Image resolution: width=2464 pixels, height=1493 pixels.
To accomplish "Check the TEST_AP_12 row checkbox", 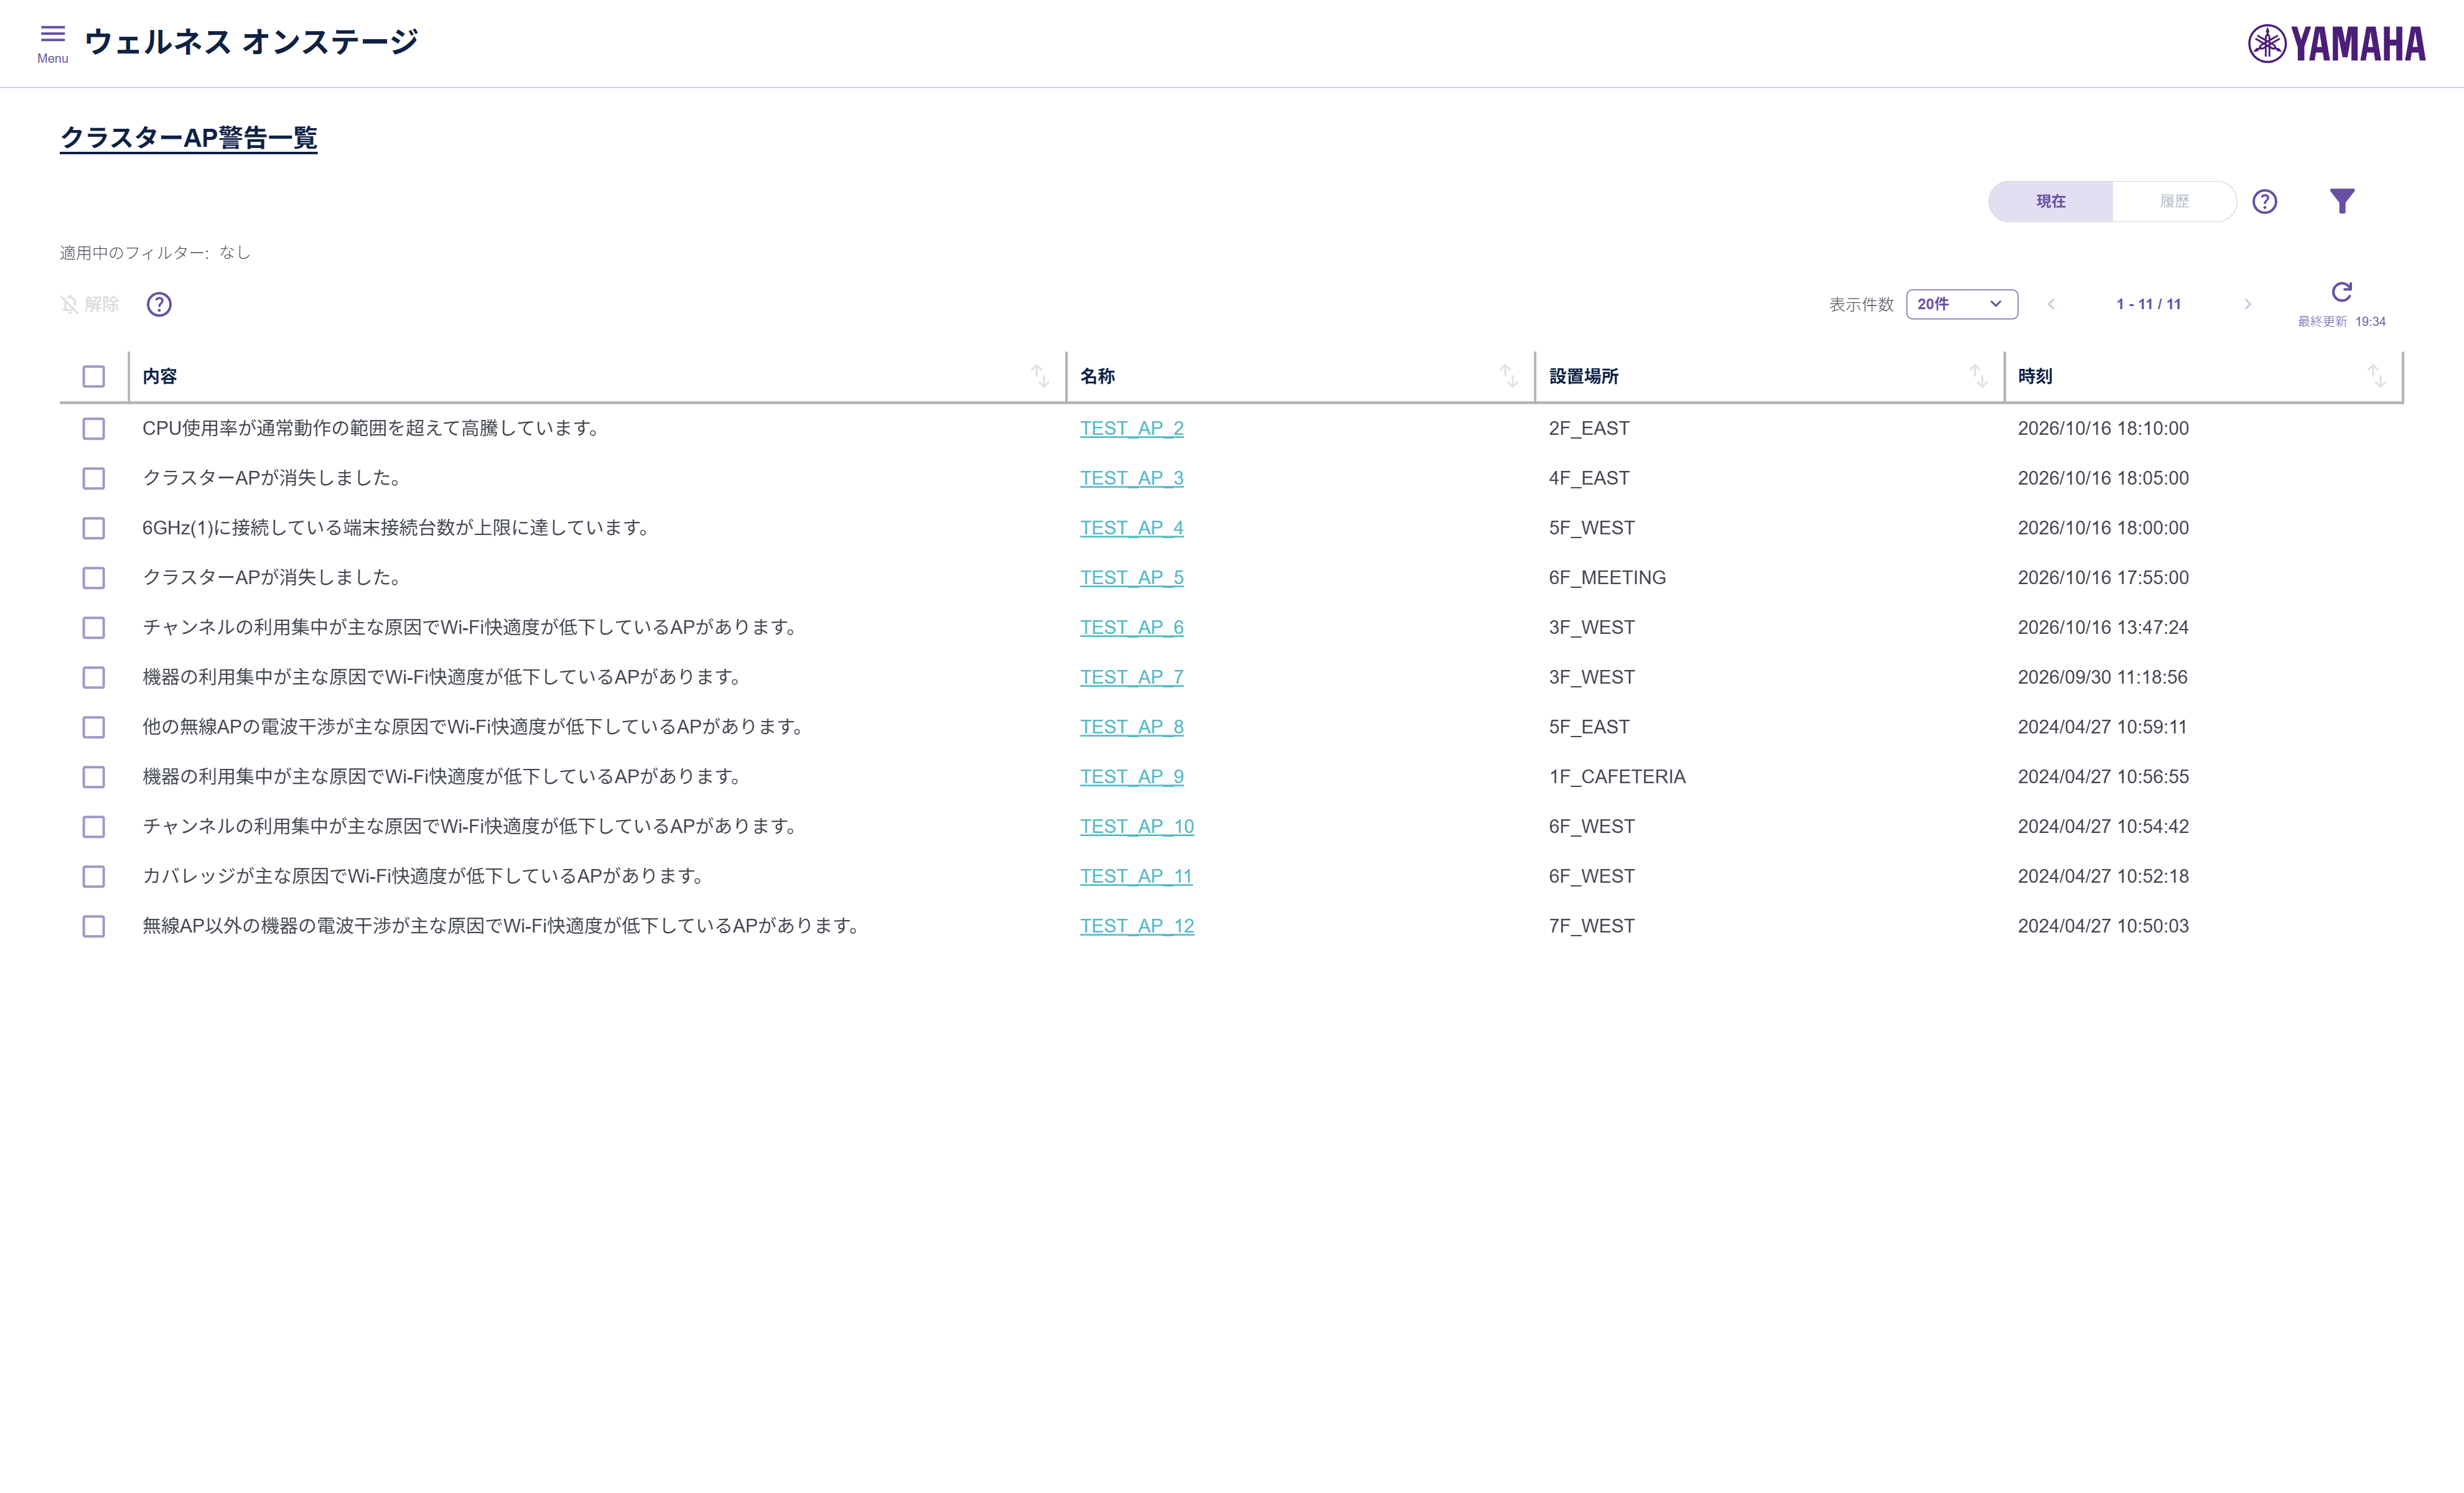I will [94, 926].
